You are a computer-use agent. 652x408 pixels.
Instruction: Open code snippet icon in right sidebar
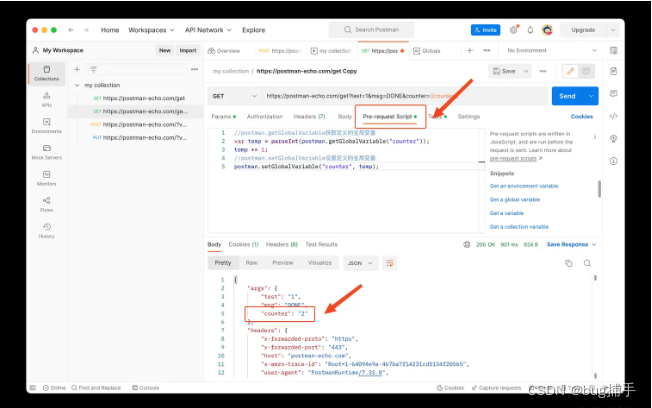tap(613, 116)
